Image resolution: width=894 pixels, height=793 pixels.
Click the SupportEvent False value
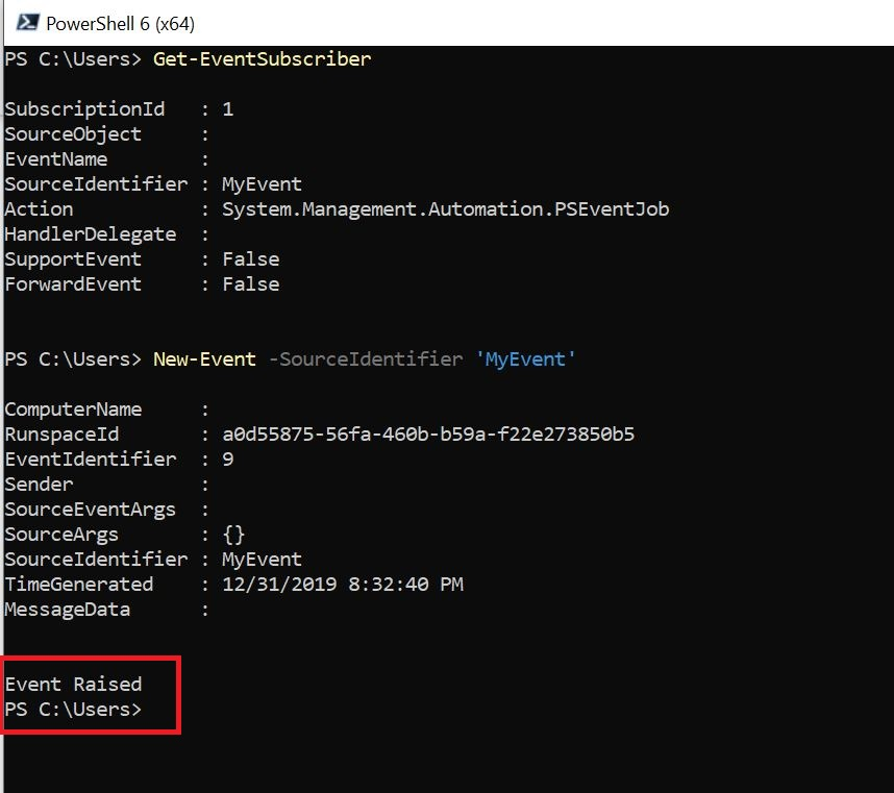point(251,259)
